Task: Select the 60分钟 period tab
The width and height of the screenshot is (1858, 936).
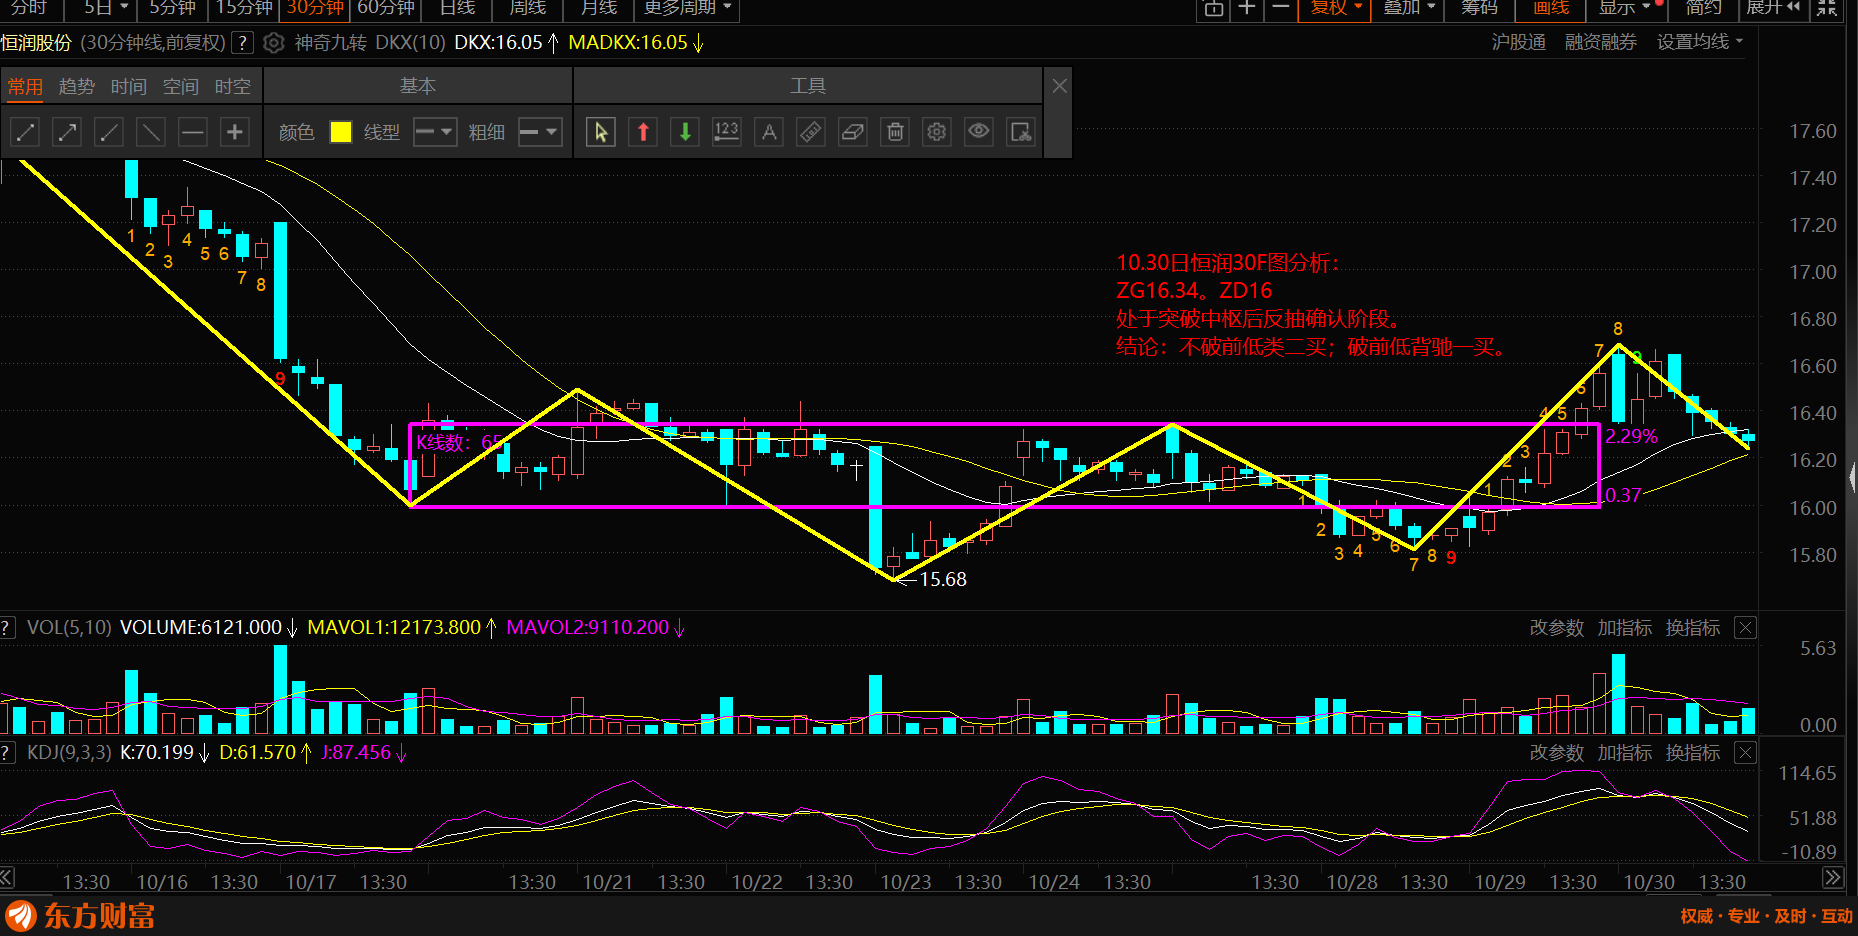Action: 386,9
